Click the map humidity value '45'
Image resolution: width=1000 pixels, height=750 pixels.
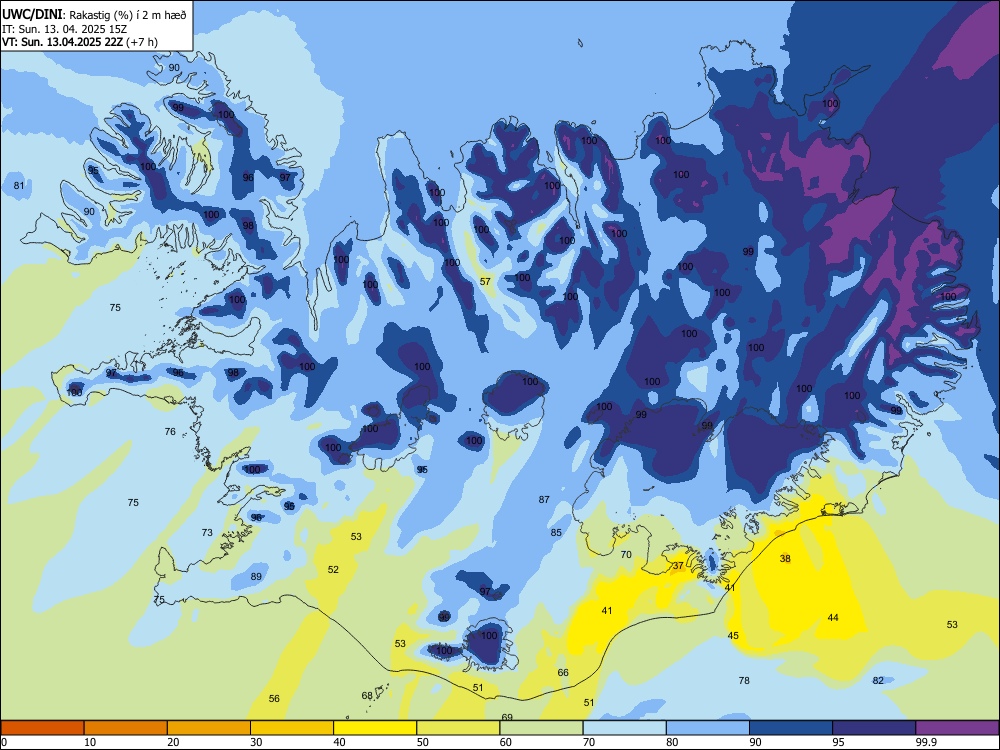733,635
